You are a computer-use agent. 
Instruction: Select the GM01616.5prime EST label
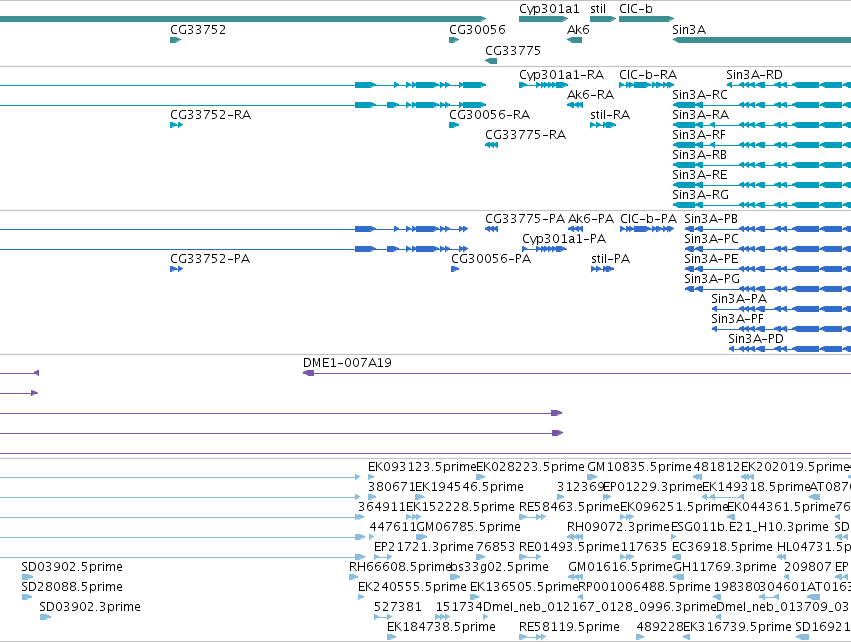click(621, 567)
